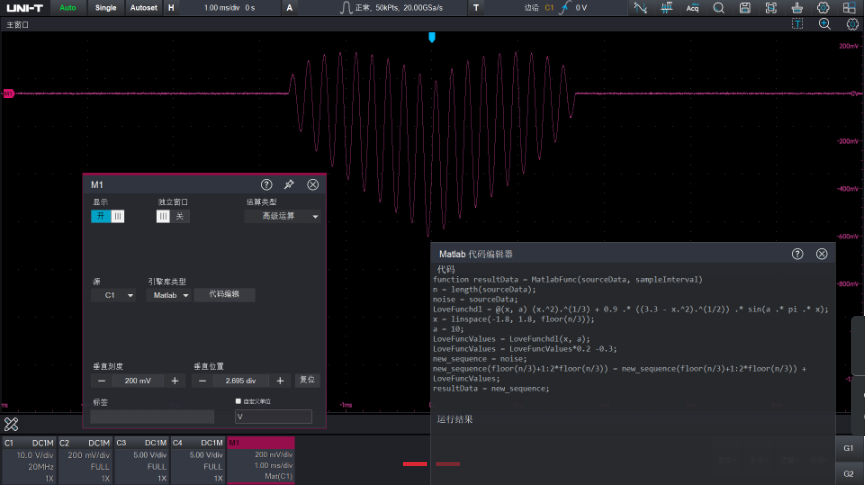
Task: Click the Auto run mode button
Action: tap(68, 8)
